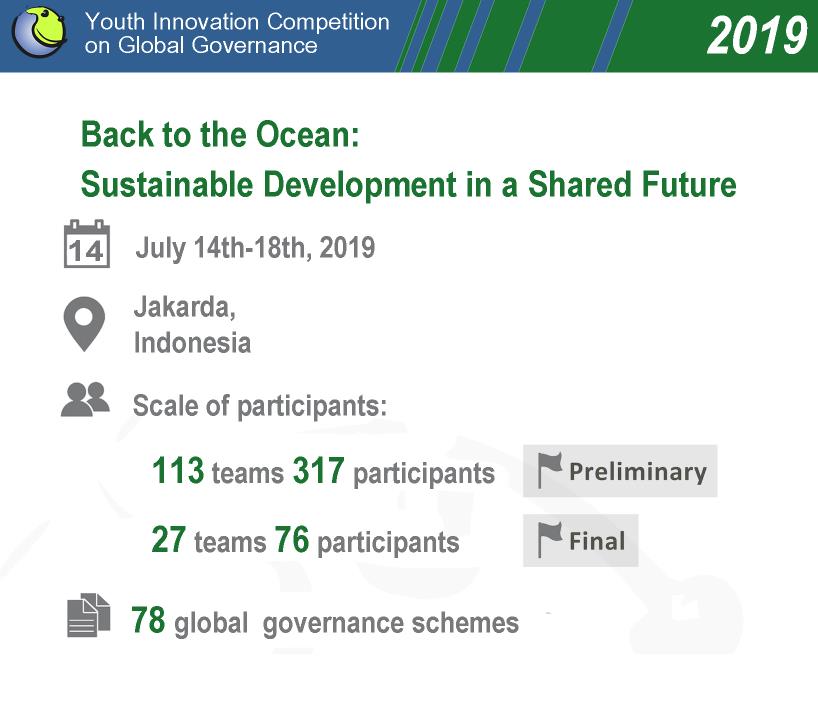Image resolution: width=818 pixels, height=715 pixels.
Task: Select the Preliminary badge label
Action: (x=637, y=471)
